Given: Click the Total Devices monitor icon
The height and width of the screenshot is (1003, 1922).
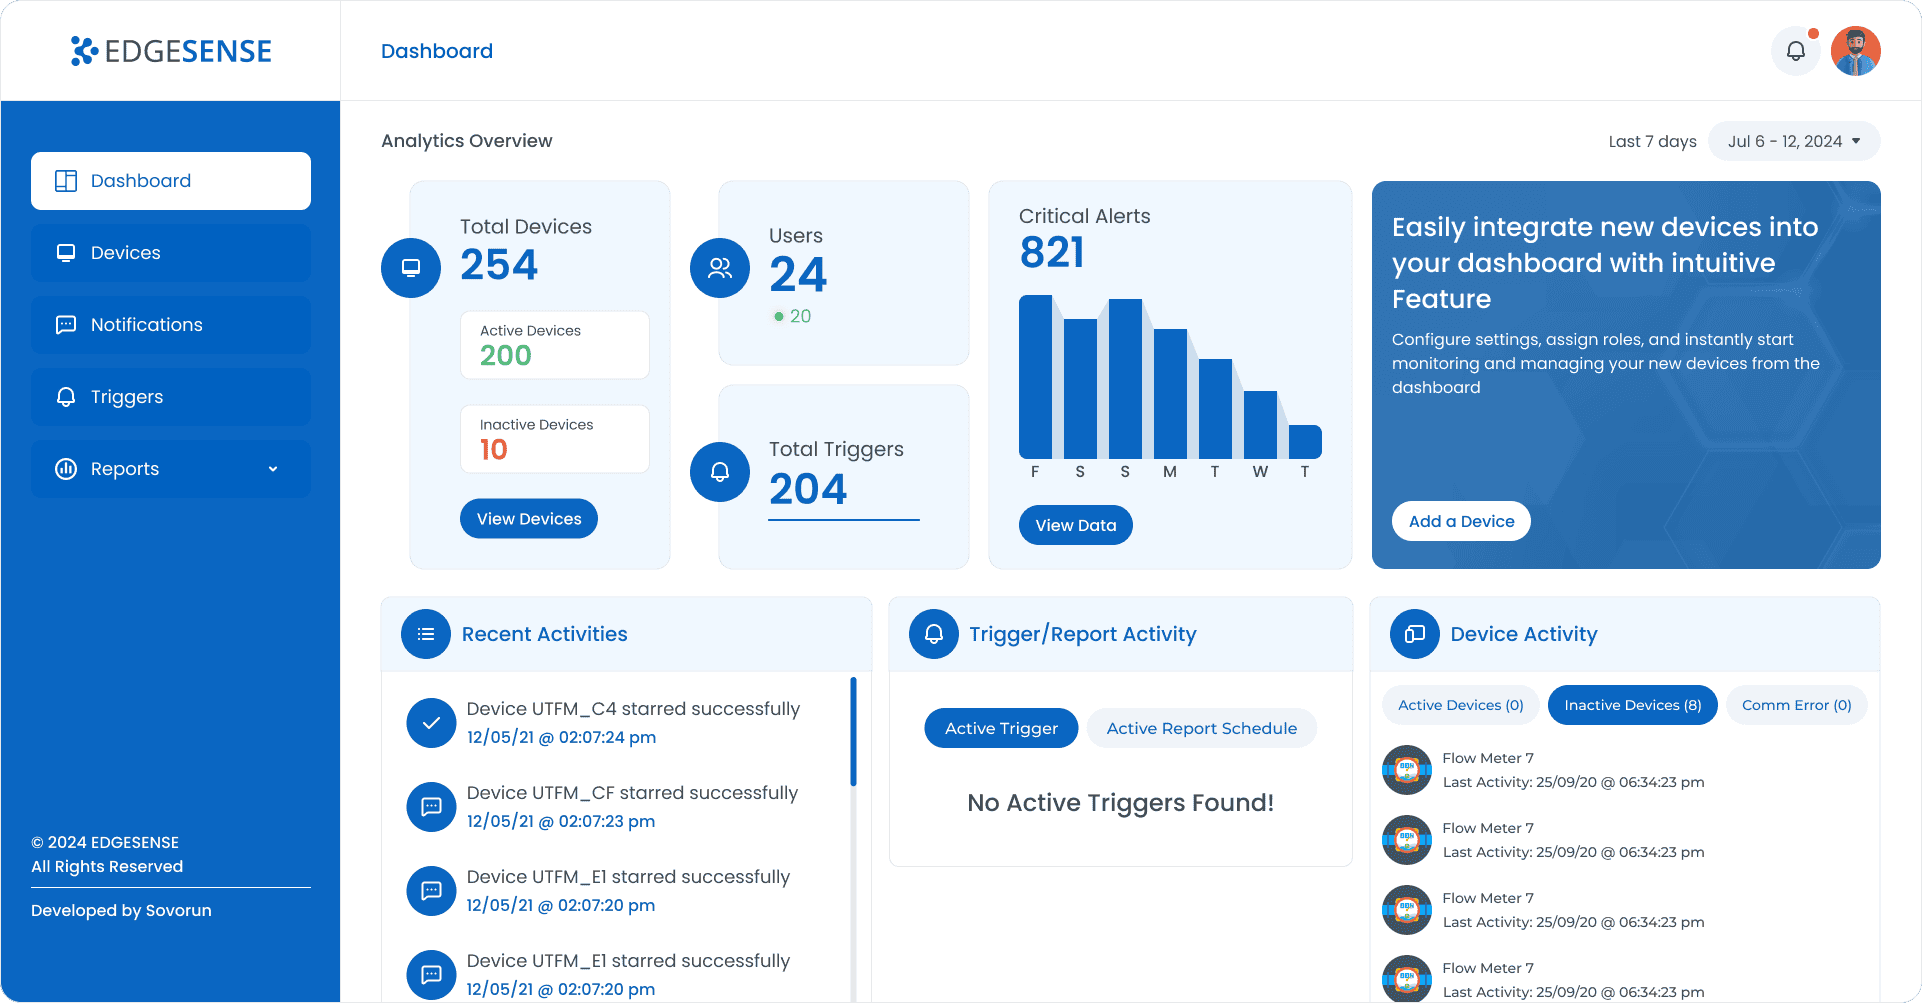Looking at the screenshot, I should point(411,268).
